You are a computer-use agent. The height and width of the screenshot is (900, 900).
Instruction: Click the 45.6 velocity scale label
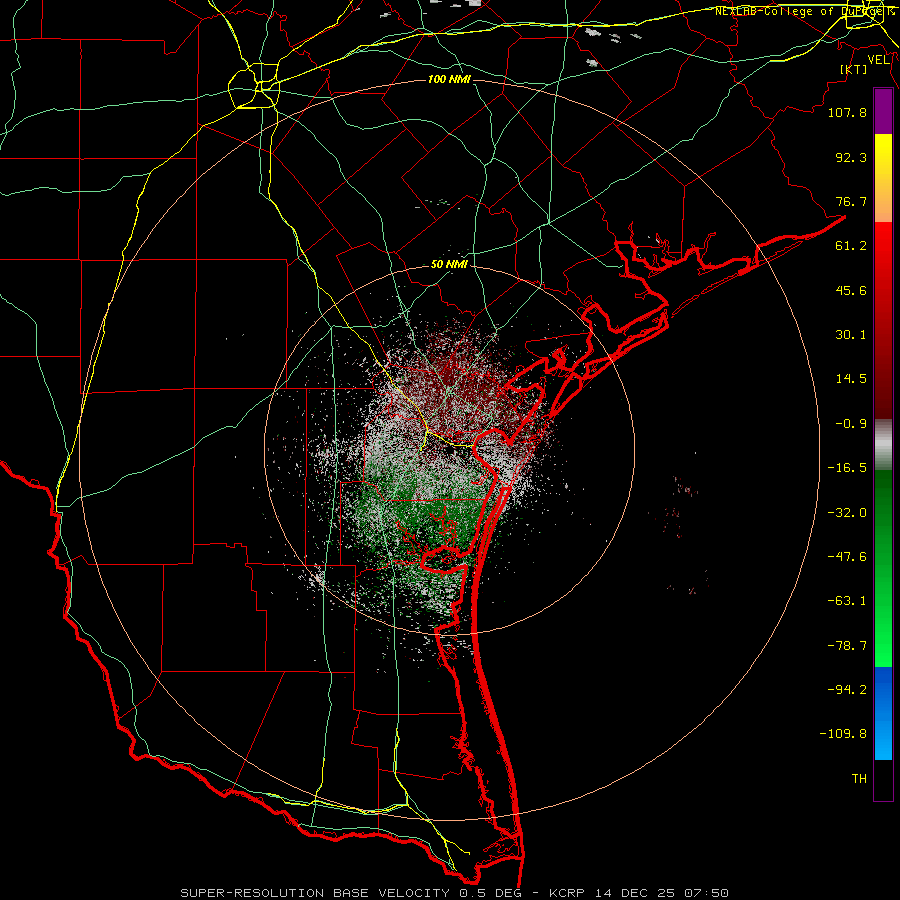click(x=851, y=290)
